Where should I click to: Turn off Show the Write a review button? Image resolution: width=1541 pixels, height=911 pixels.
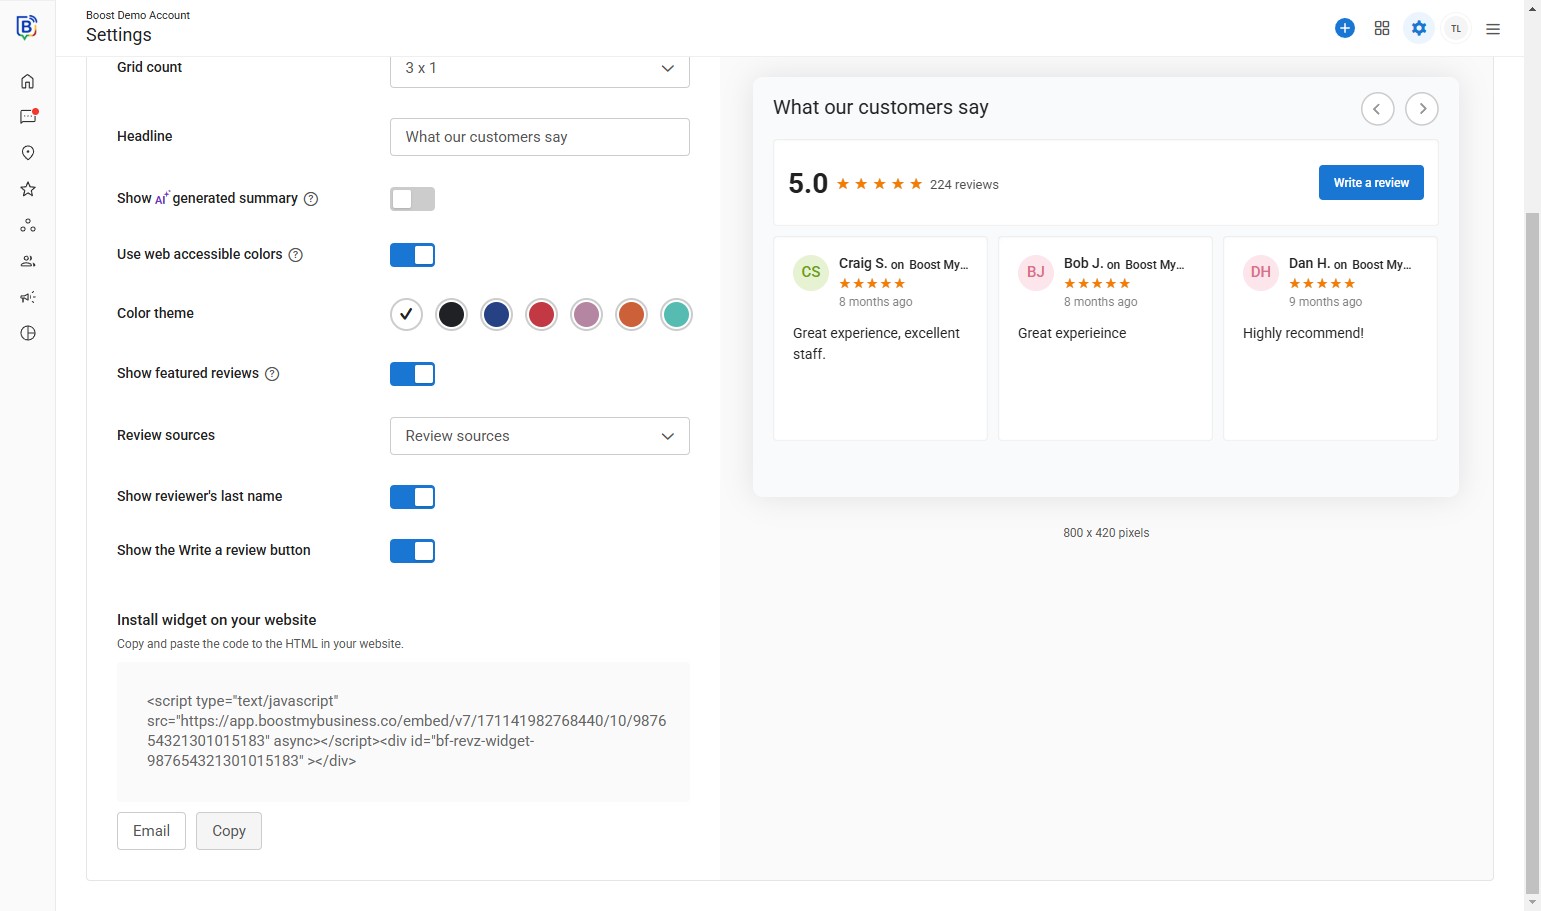coord(412,551)
